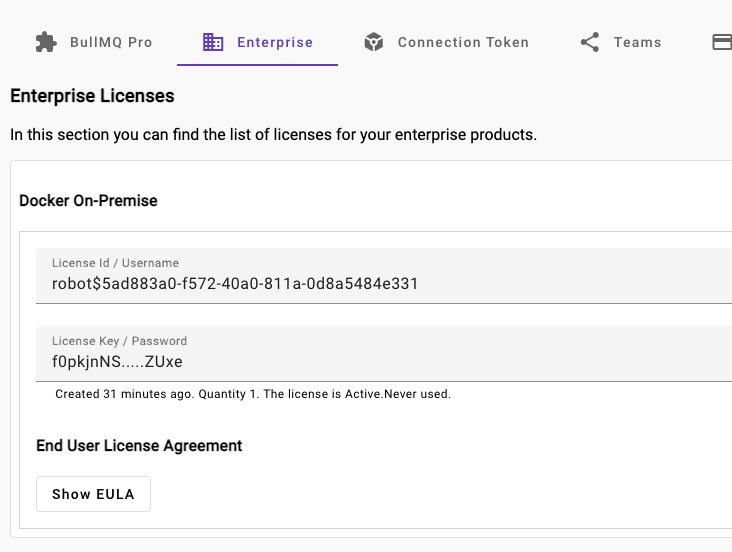Click the partially visible card icon after Teams
Viewport: 732px width, 552px height.
721,42
